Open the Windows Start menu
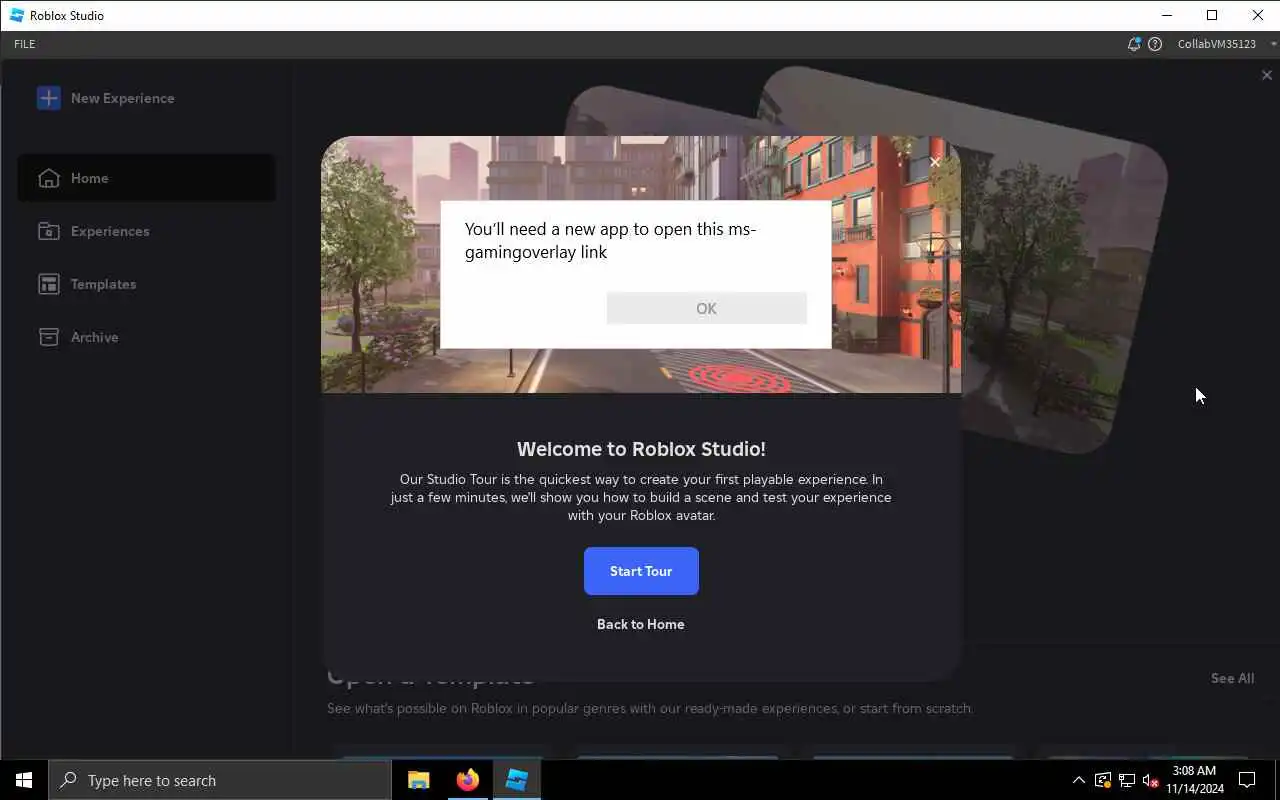The image size is (1280, 800). coord(24,780)
